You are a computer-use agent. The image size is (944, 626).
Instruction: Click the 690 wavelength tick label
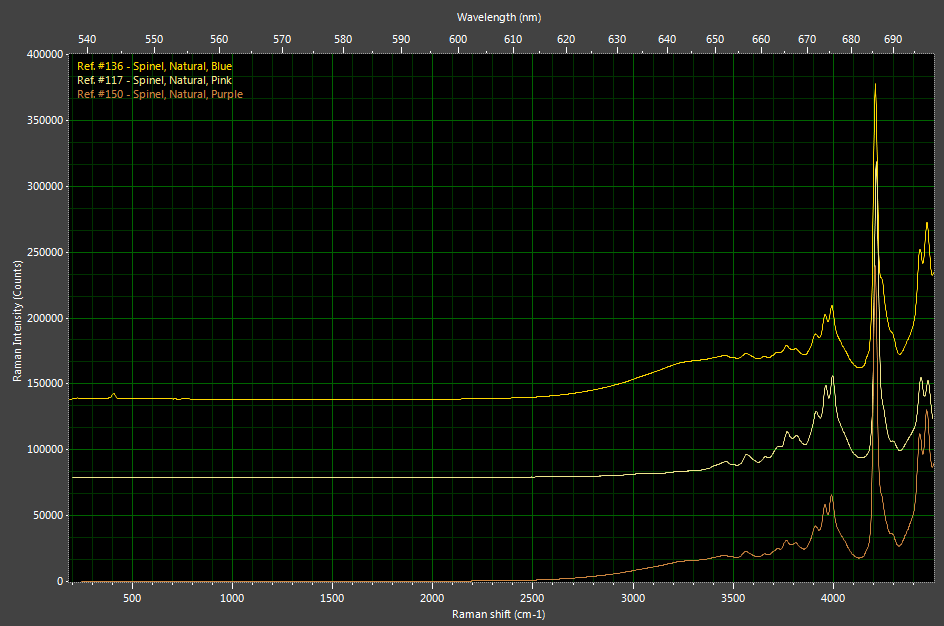pyautogui.click(x=893, y=39)
